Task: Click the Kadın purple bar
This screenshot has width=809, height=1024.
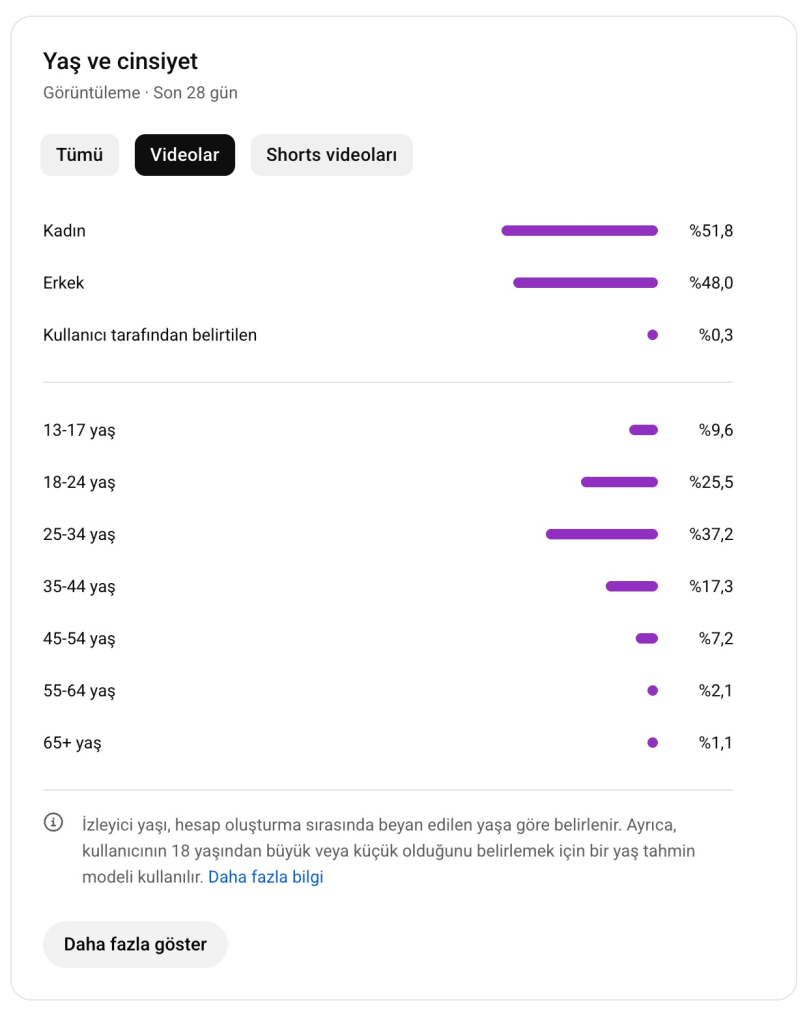Action: point(580,231)
